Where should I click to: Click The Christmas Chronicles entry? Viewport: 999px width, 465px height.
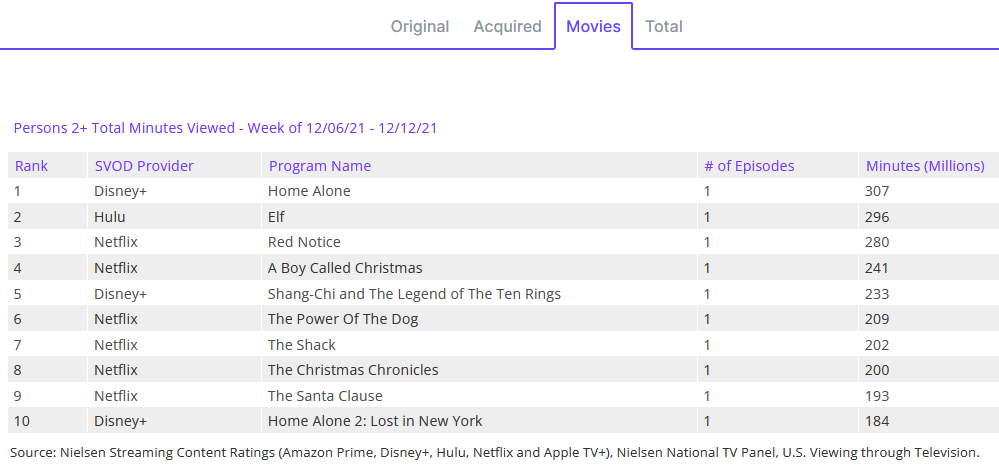point(353,370)
